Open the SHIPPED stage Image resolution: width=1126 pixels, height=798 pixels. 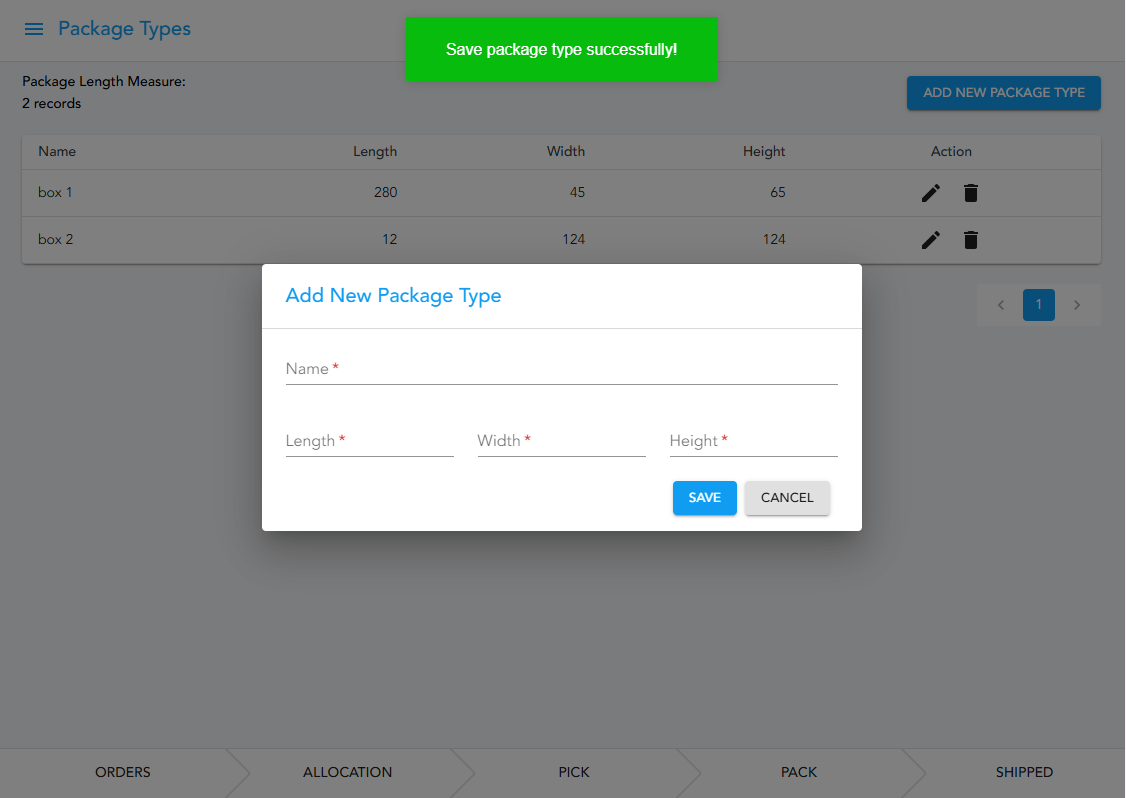tap(1024, 772)
